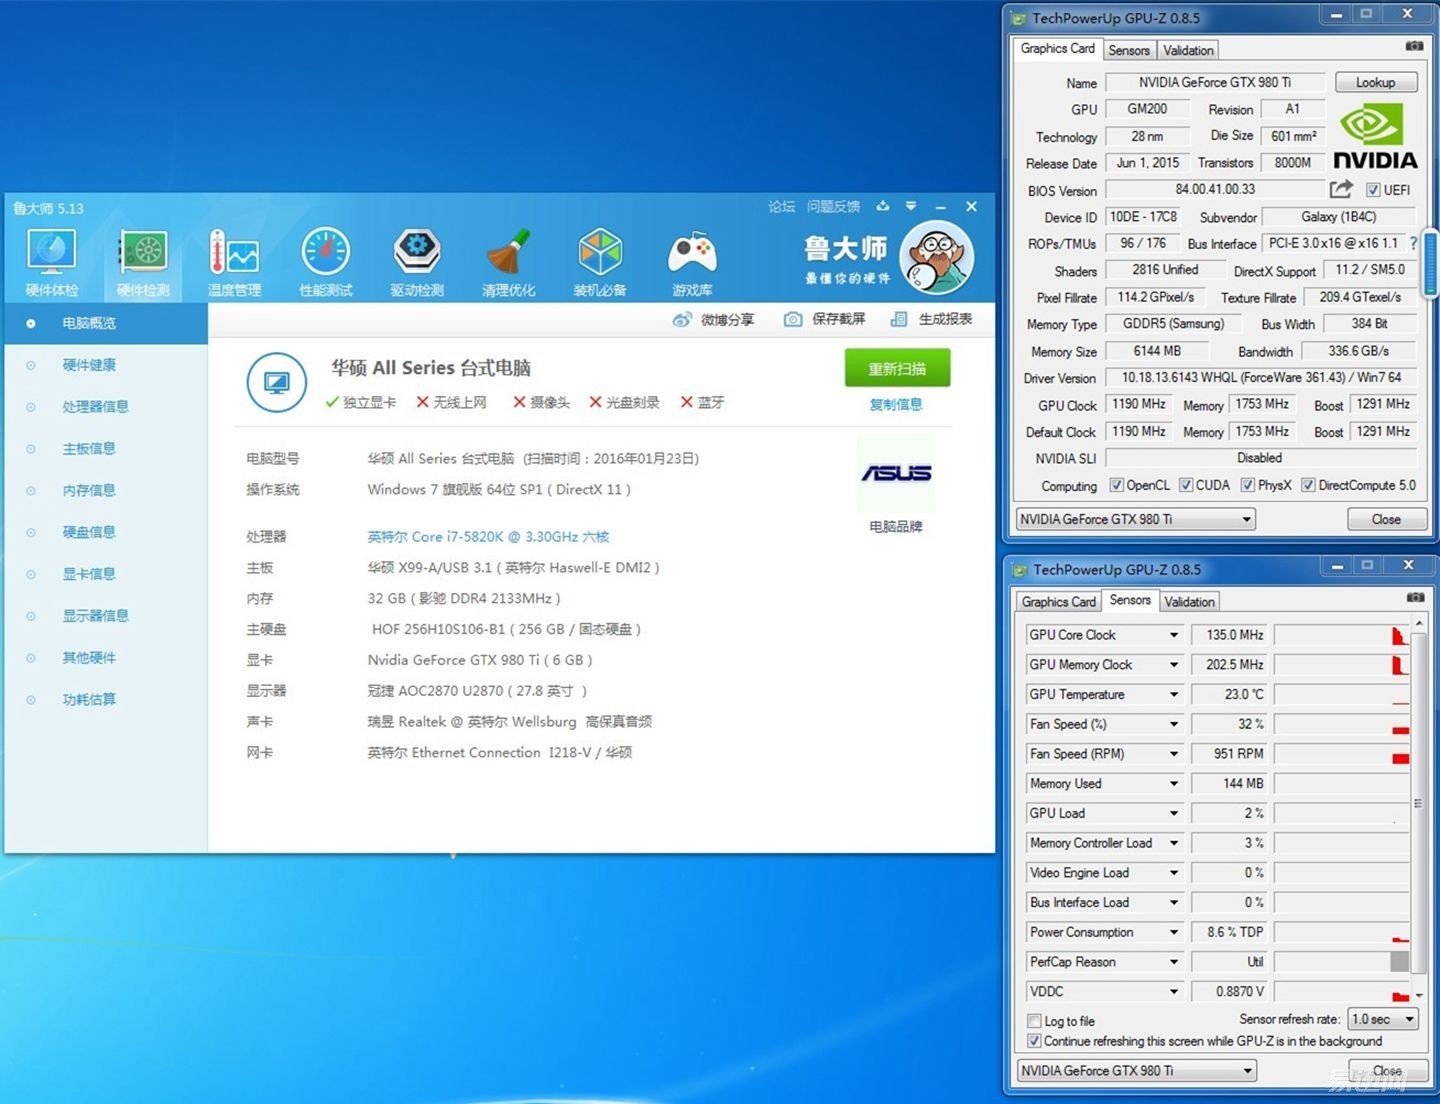Viewport: 1440px width, 1104px height.
Task: Select 功耗估算 in the sidebar
Action: pos(89,699)
